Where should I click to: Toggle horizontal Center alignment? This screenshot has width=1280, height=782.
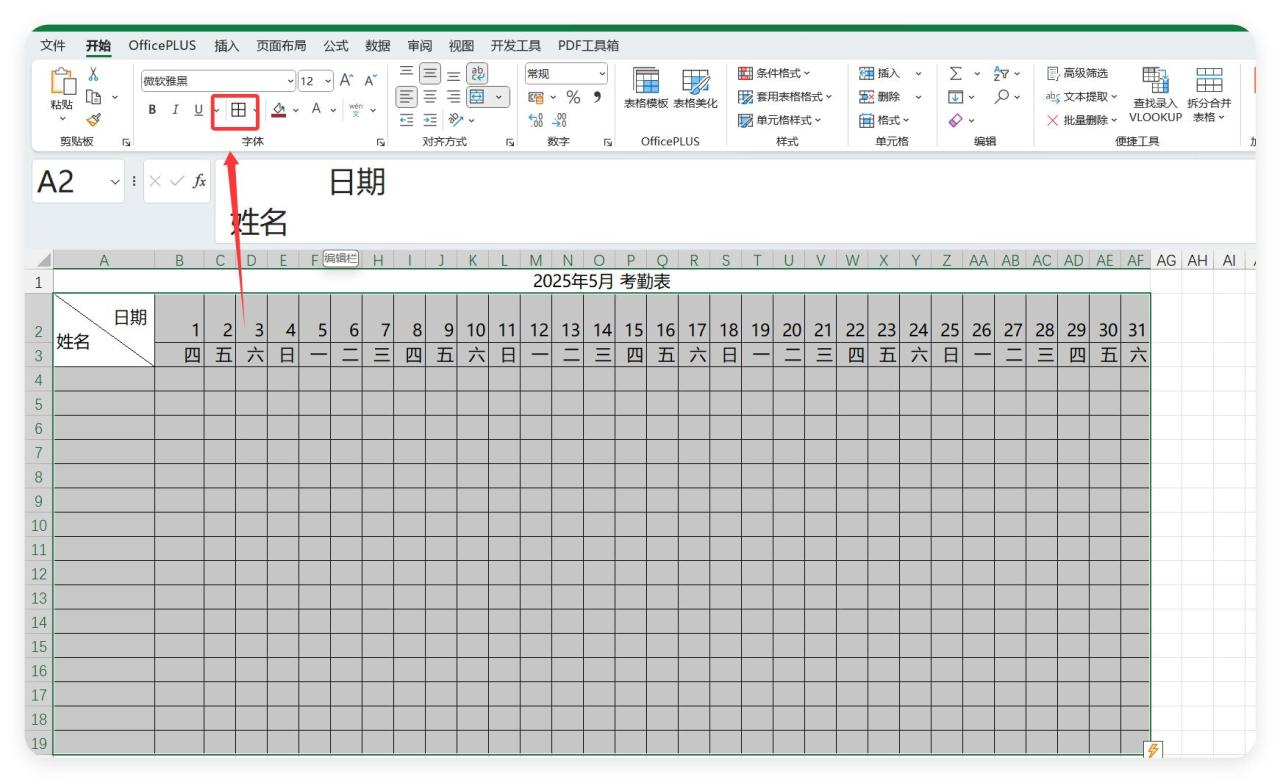(x=430, y=97)
